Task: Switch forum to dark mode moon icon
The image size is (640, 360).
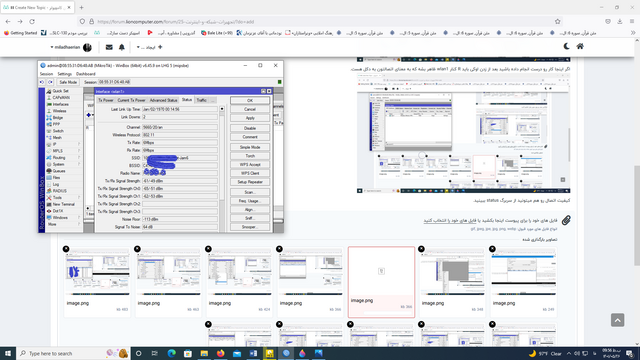Action: 566,47
